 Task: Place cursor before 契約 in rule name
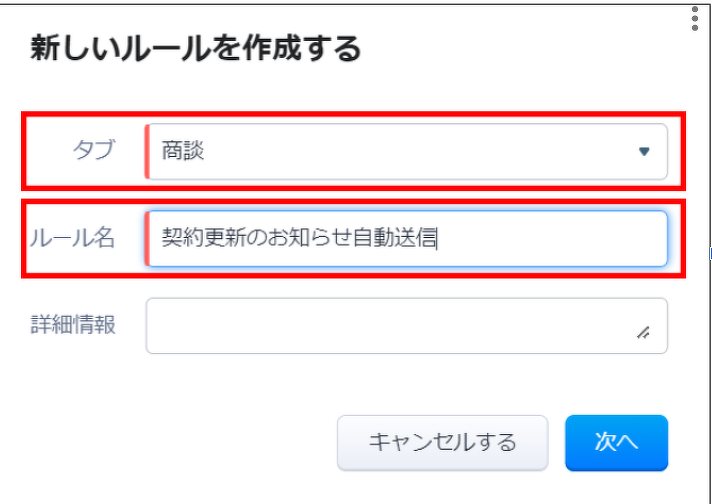(163, 238)
